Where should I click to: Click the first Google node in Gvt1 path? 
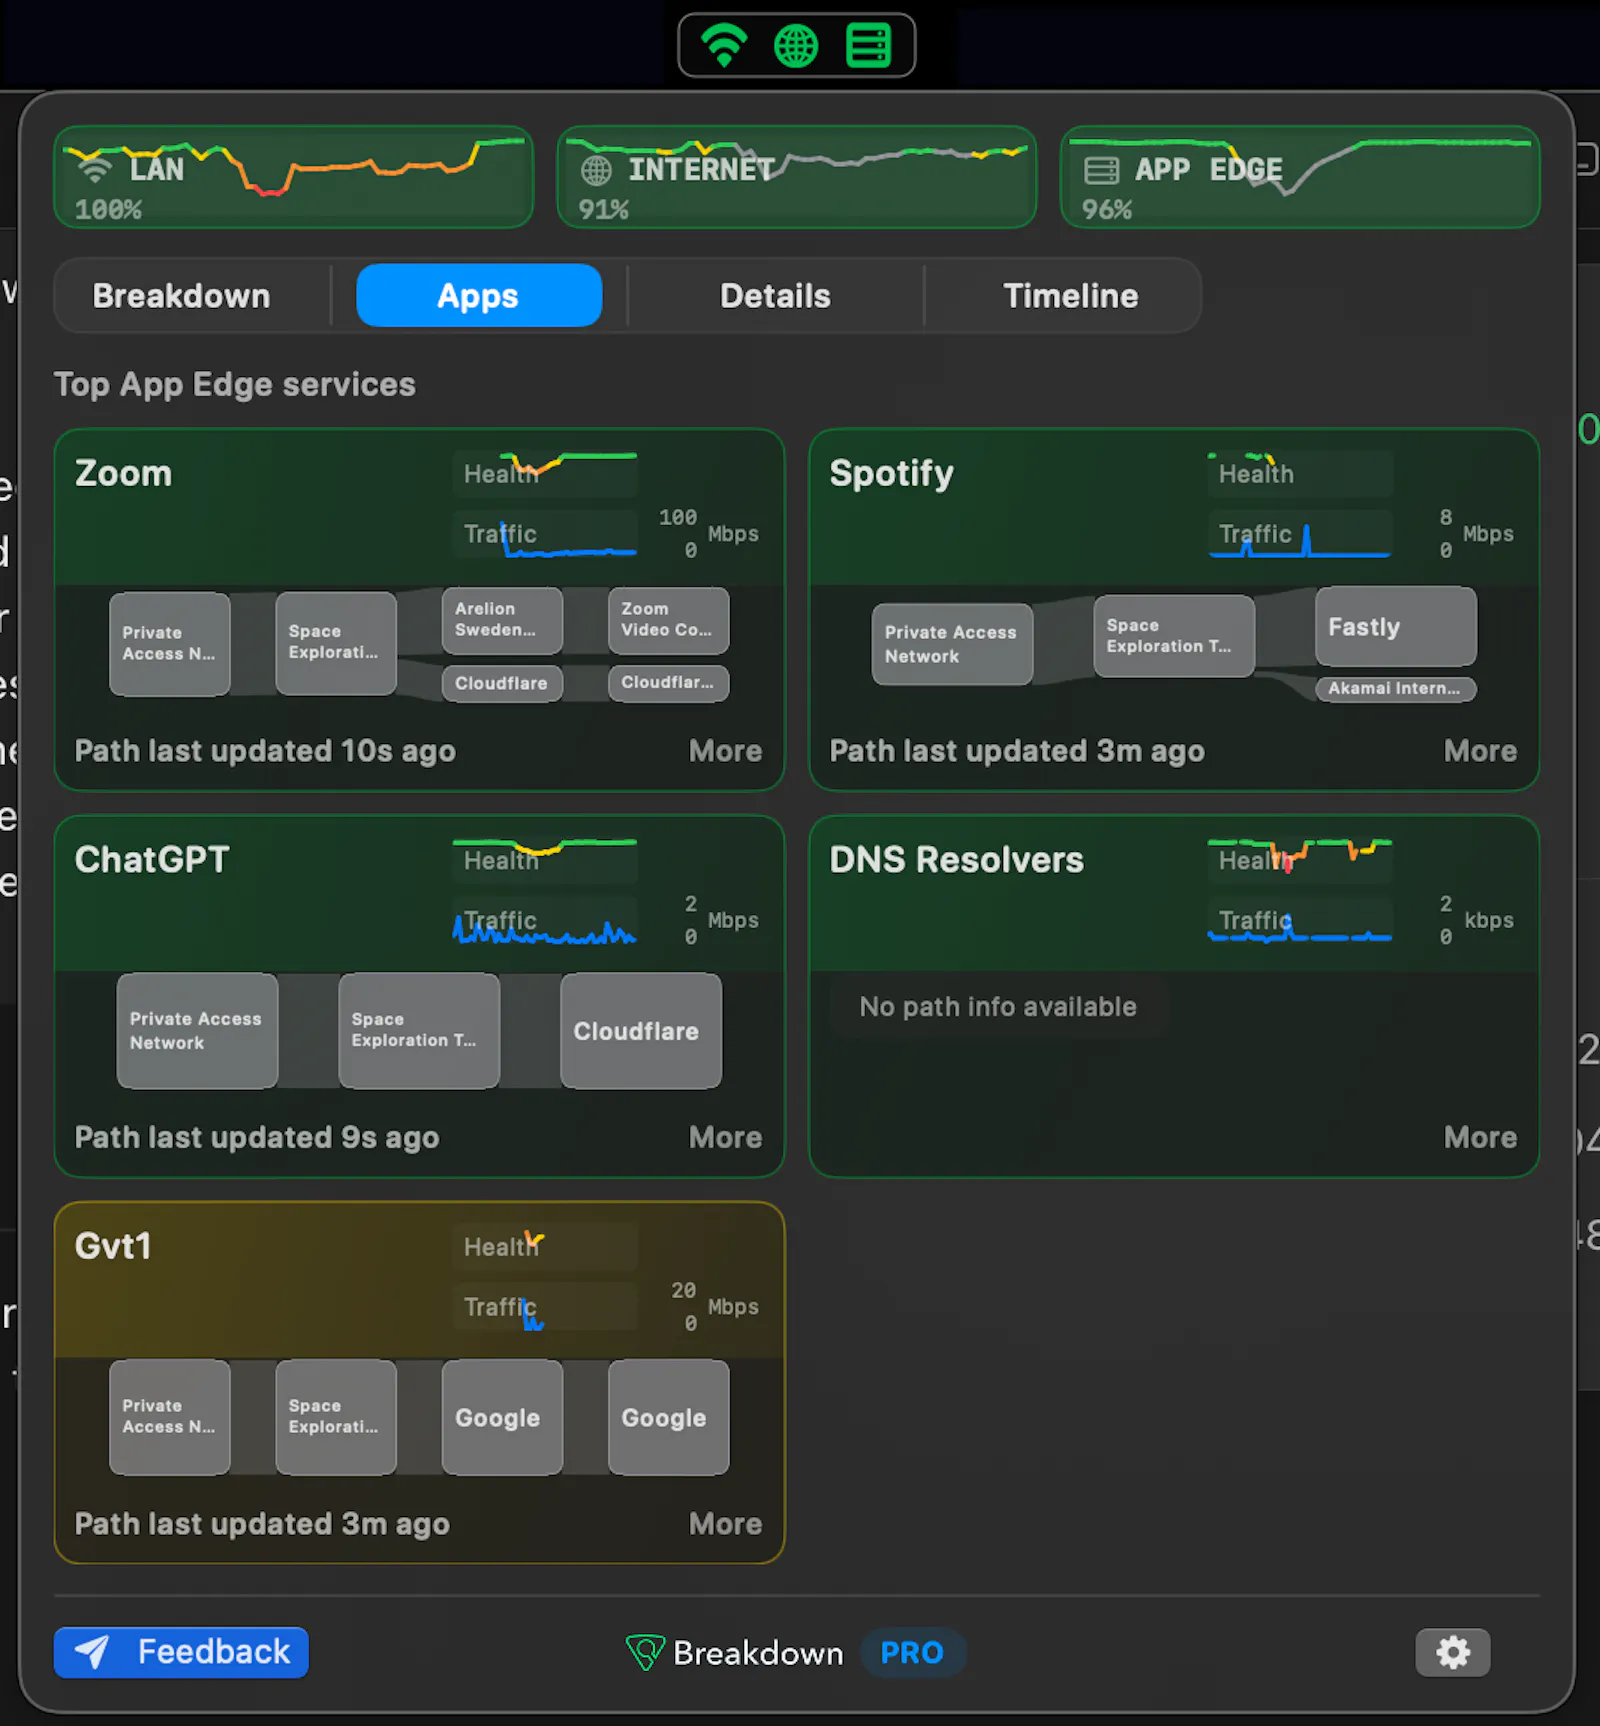(502, 1417)
